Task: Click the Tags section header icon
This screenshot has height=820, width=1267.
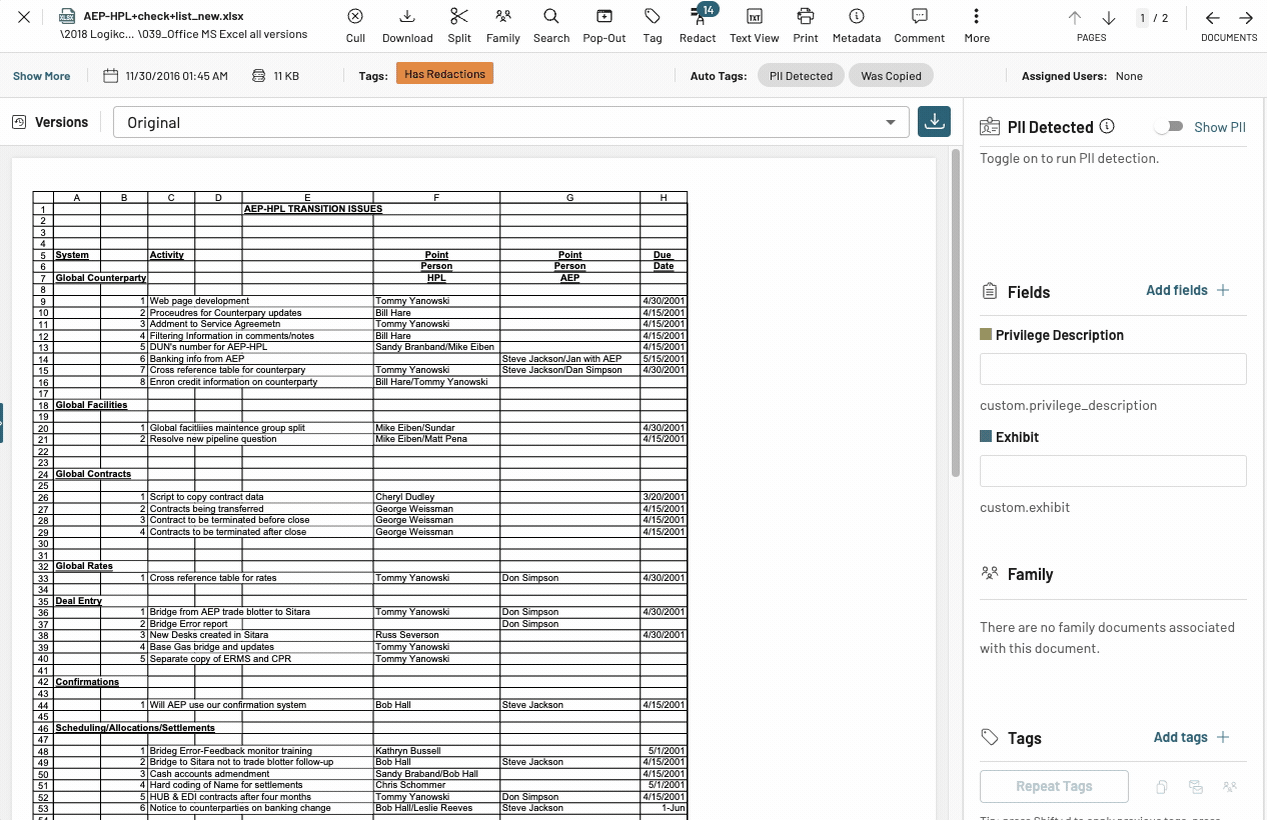Action: pos(989,737)
